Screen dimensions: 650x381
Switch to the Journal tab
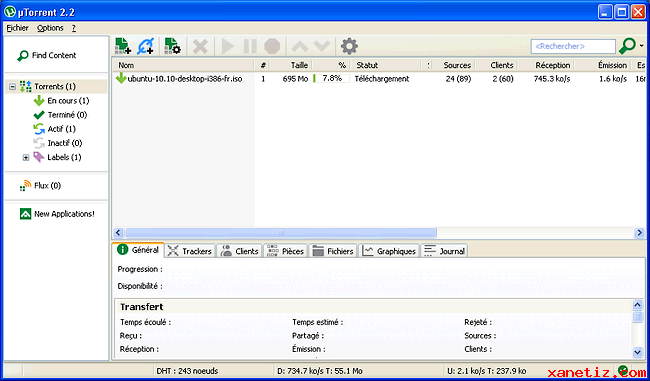click(444, 251)
